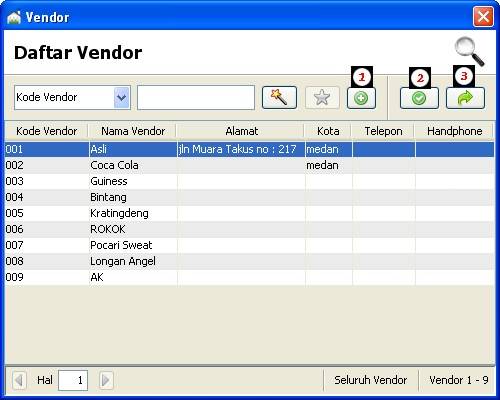Focus the search text field
This screenshot has height=400, width=500.
click(196, 97)
